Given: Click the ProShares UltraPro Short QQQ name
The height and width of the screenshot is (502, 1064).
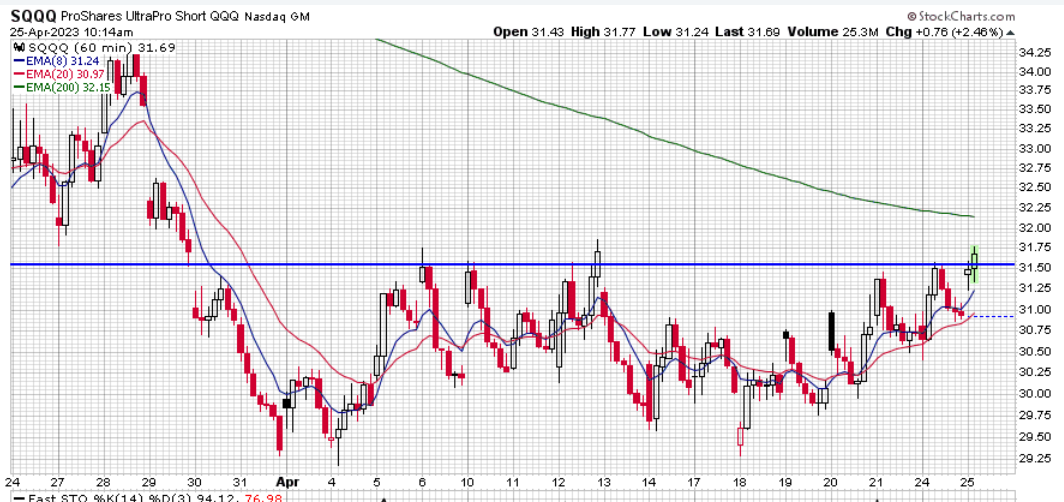Looking at the screenshot, I should (148, 16).
